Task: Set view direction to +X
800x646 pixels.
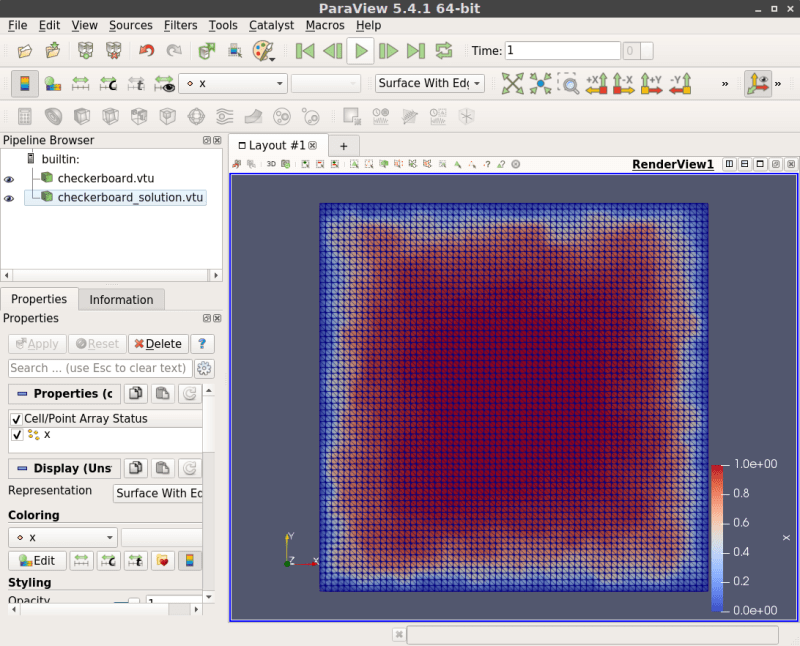Action: tap(596, 84)
